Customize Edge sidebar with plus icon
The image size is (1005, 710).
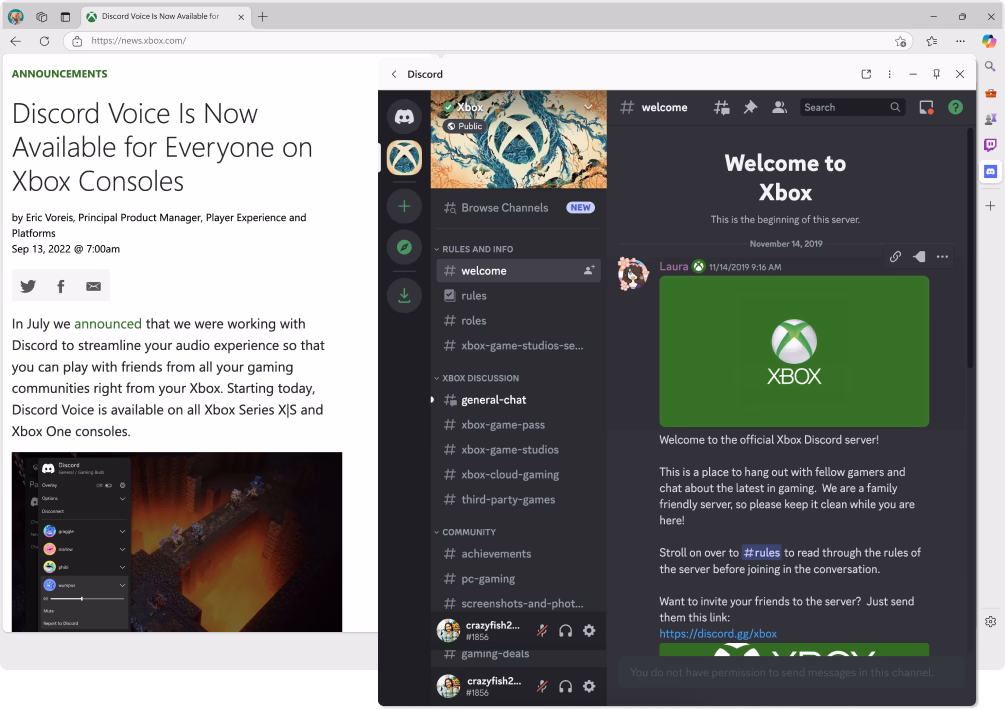click(990, 206)
